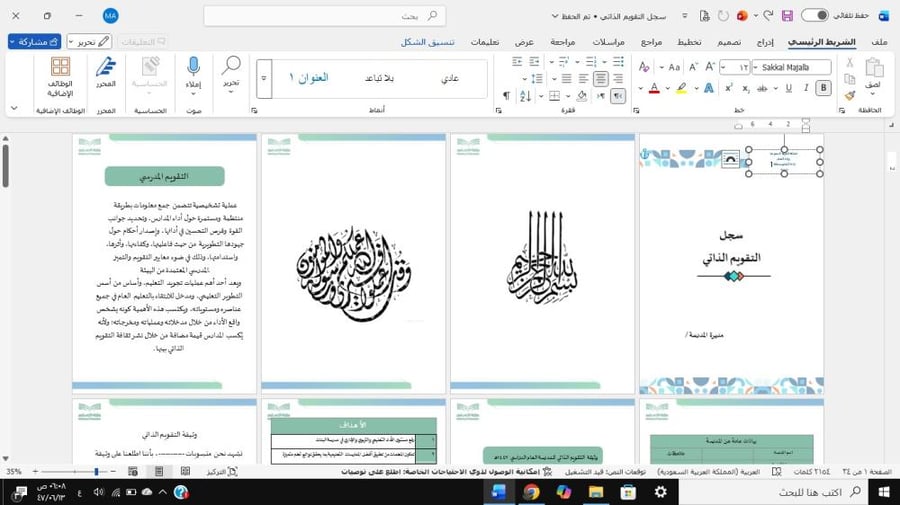Apply Superscript with the x² icon
This screenshot has height=505, width=900.
729,88
